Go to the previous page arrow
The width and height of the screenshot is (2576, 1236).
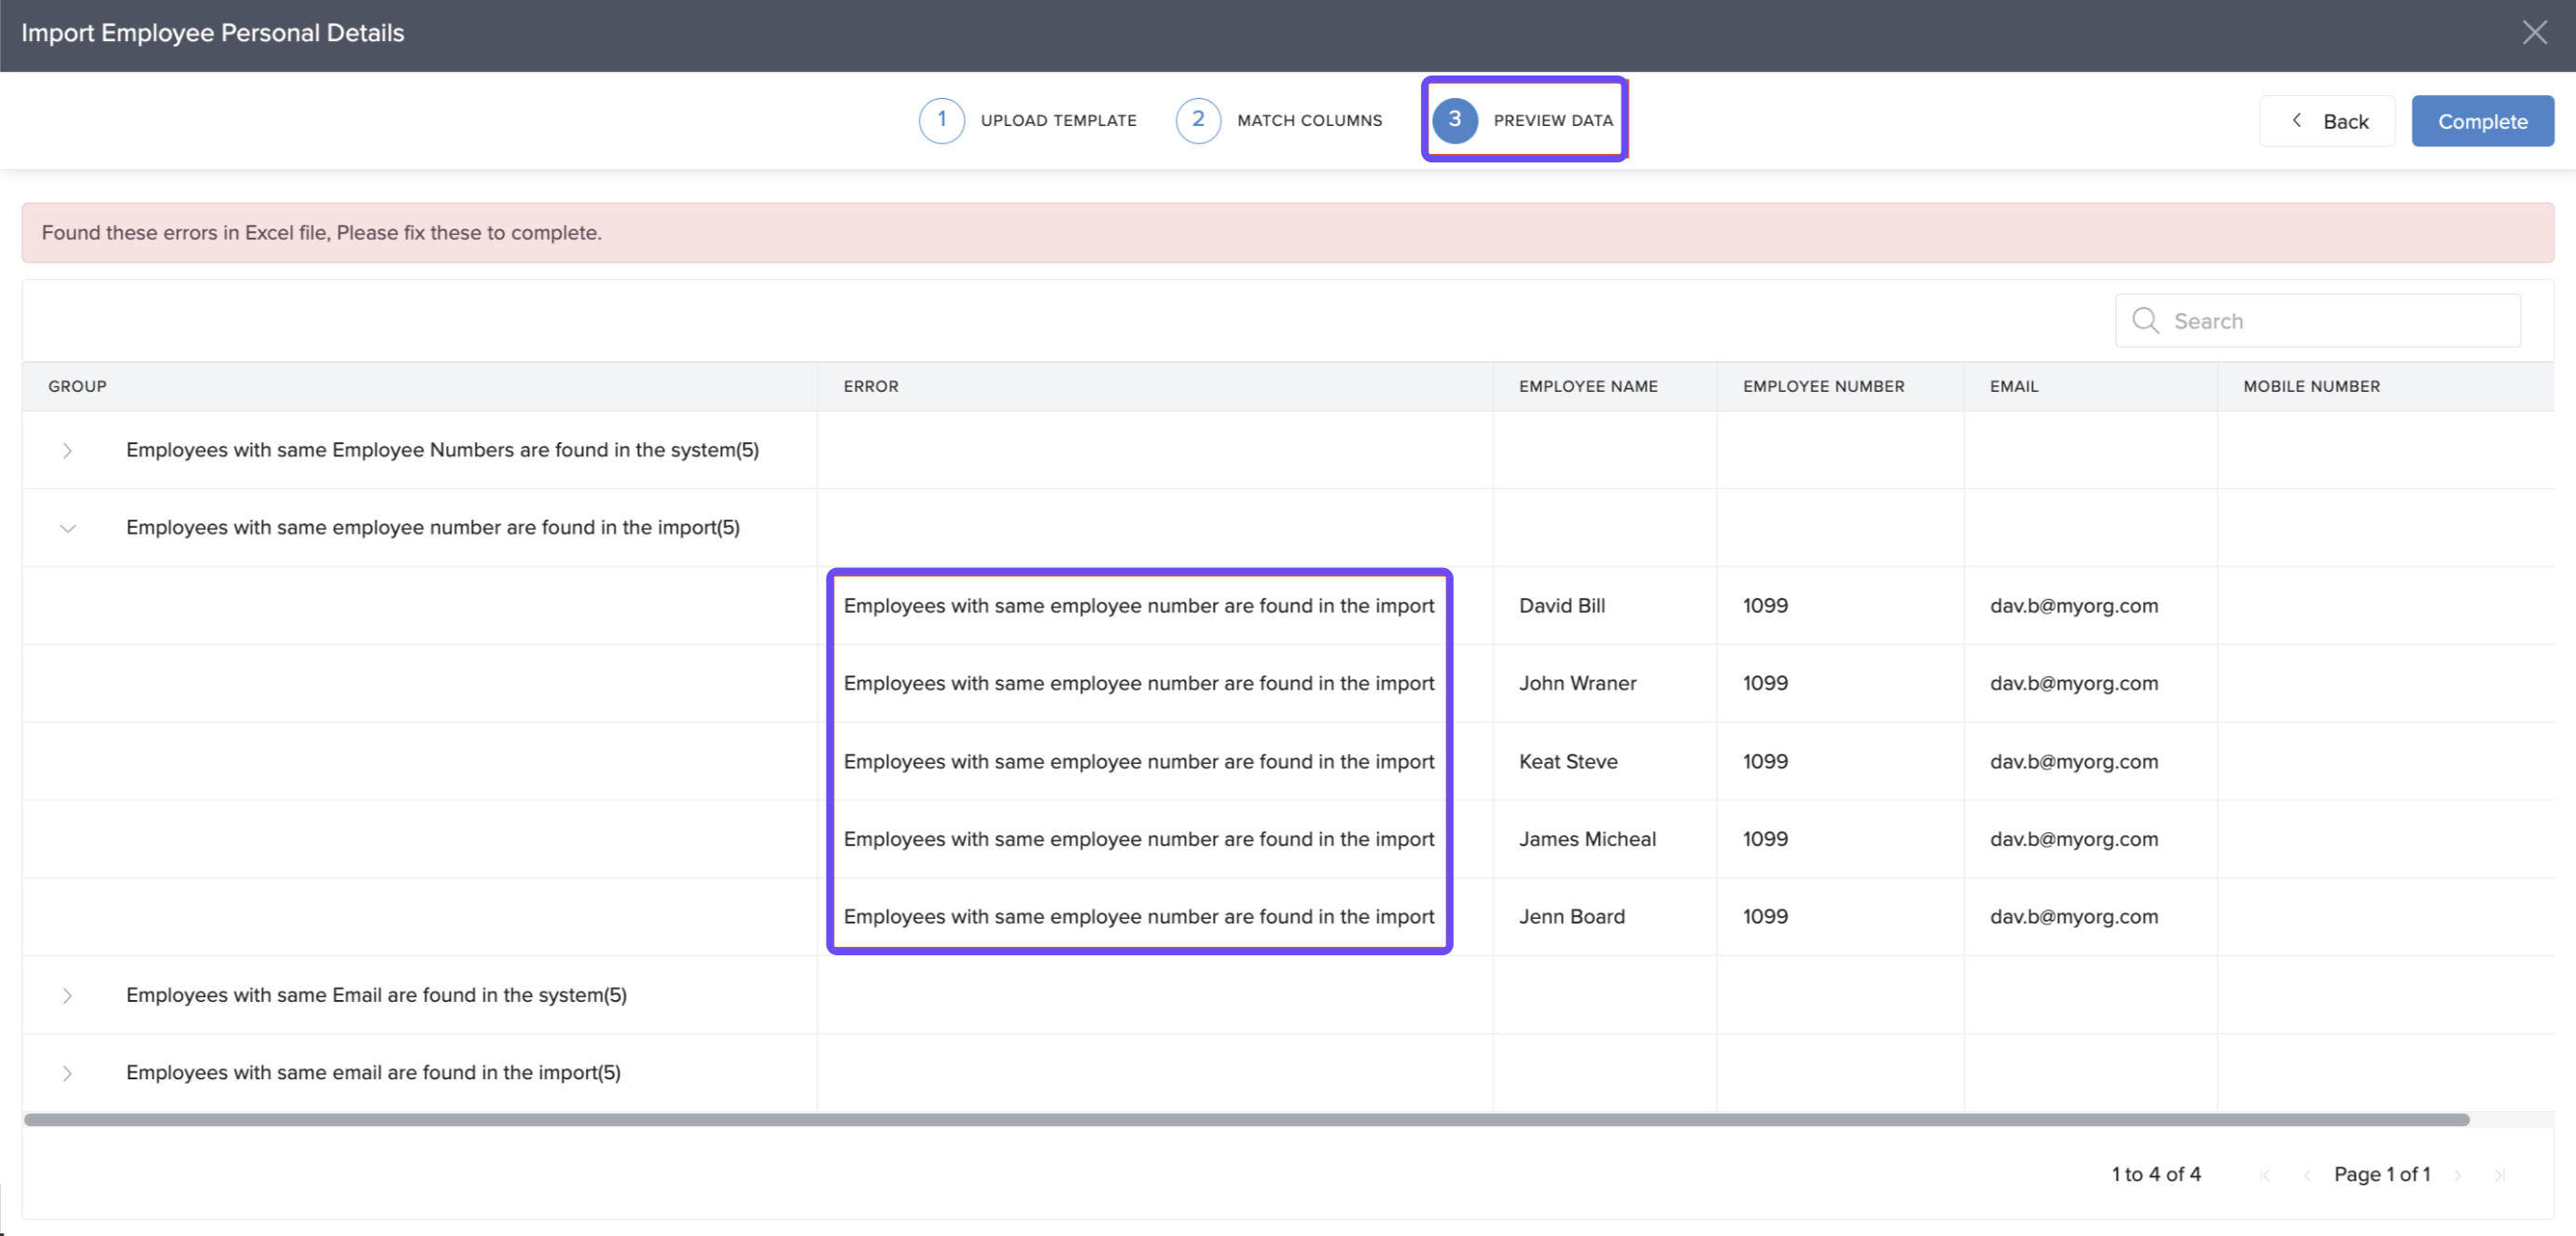point(2306,1175)
